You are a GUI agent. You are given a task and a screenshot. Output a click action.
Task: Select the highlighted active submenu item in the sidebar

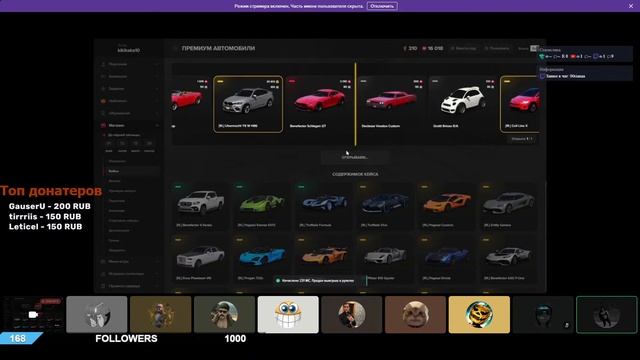[x=131, y=171]
